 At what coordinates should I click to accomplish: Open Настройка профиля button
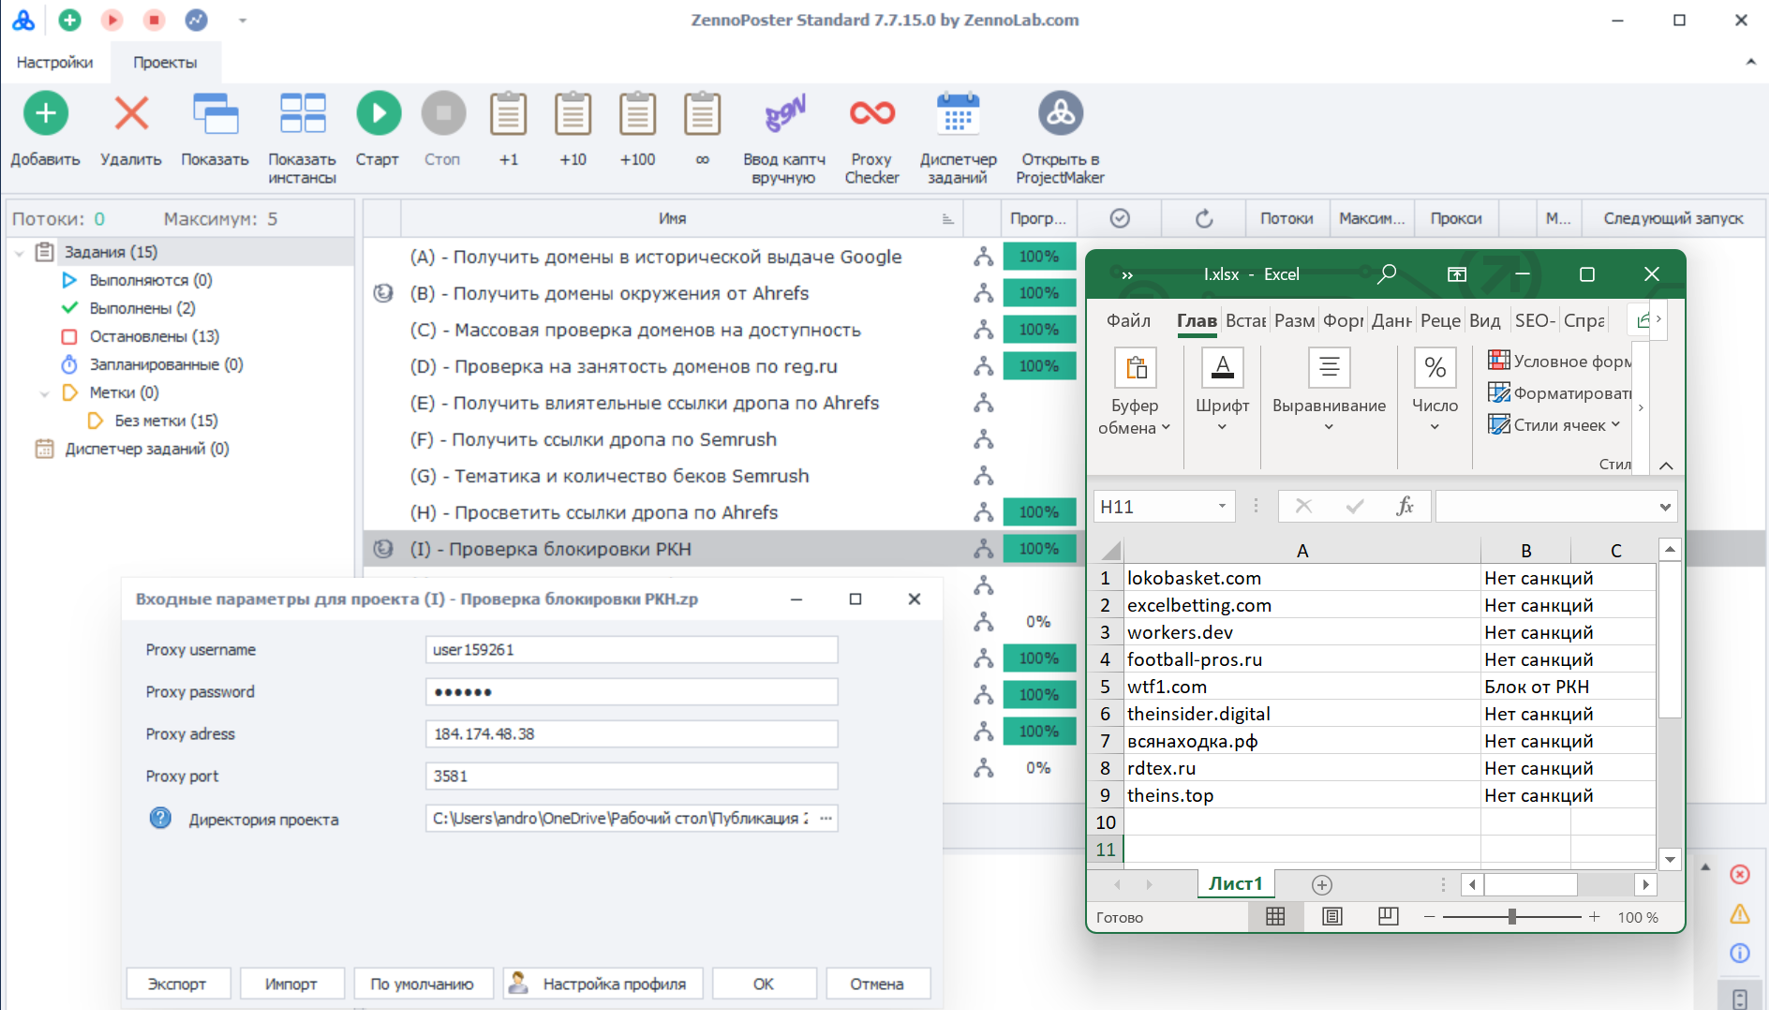(602, 984)
